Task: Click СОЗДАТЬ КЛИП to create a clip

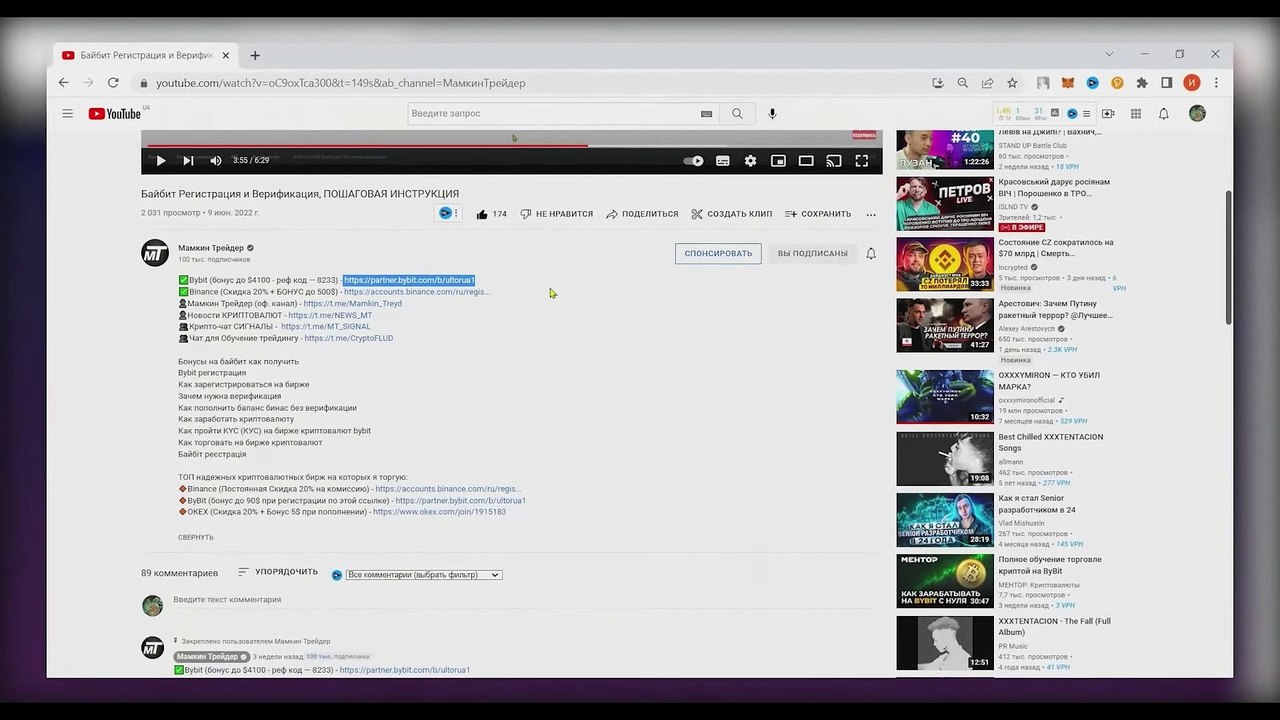Action: pos(731,214)
